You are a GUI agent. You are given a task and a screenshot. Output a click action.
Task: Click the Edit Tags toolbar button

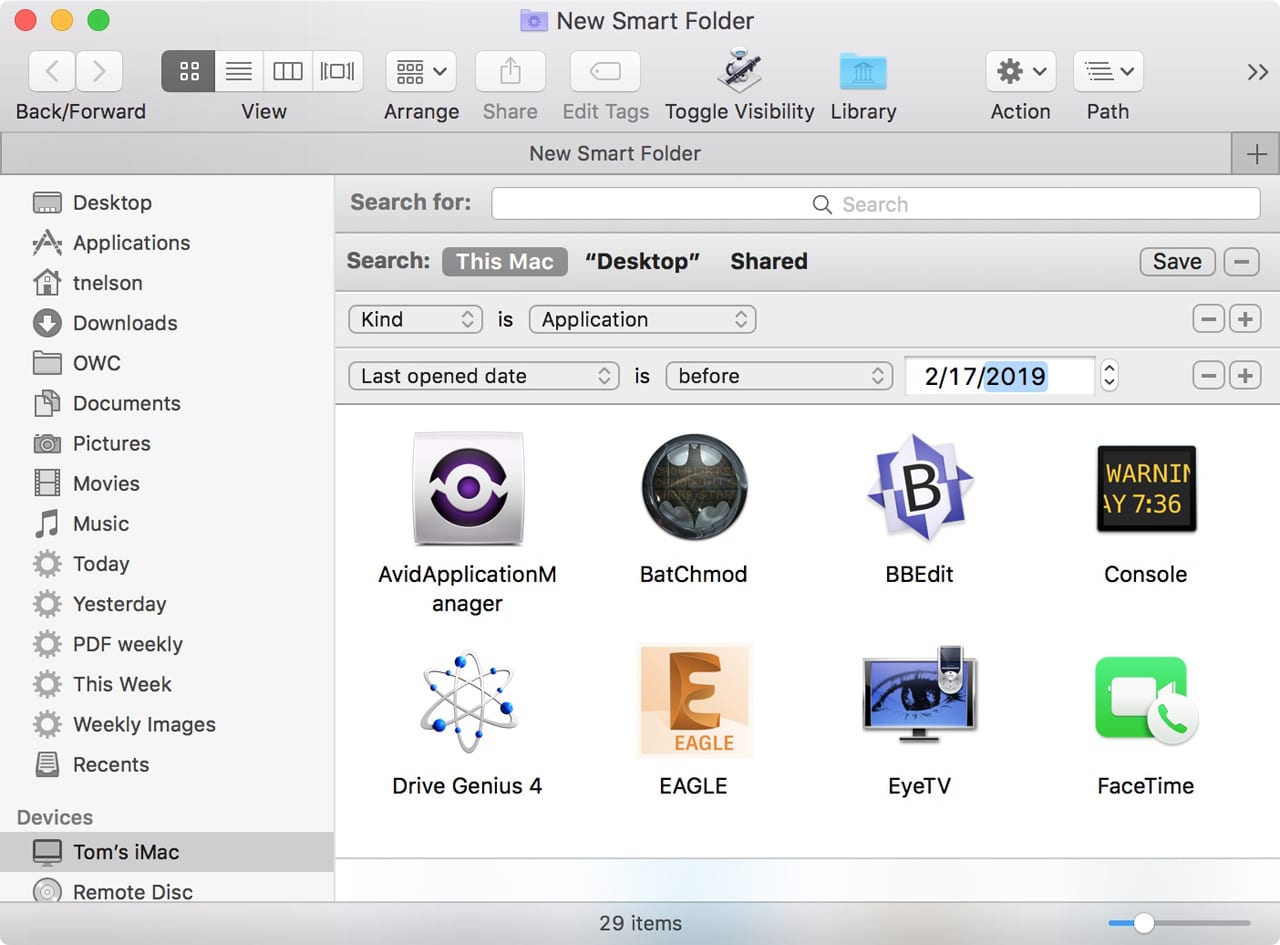pyautogui.click(x=605, y=72)
